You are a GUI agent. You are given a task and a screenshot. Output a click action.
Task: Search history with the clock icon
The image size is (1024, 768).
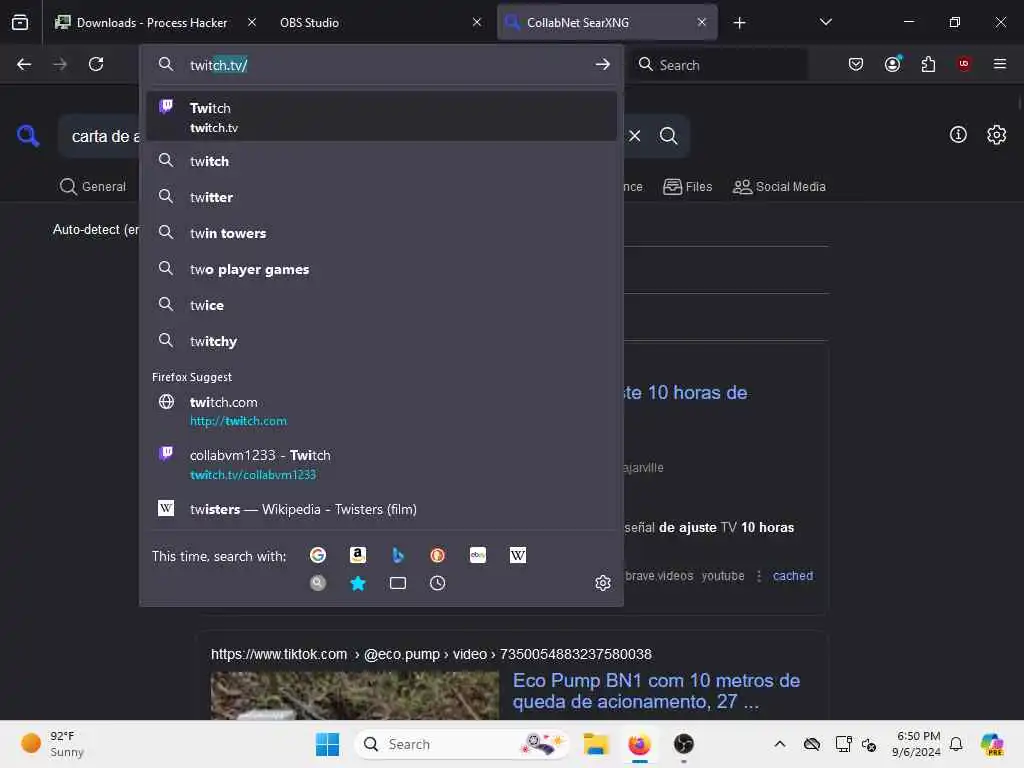click(x=438, y=583)
